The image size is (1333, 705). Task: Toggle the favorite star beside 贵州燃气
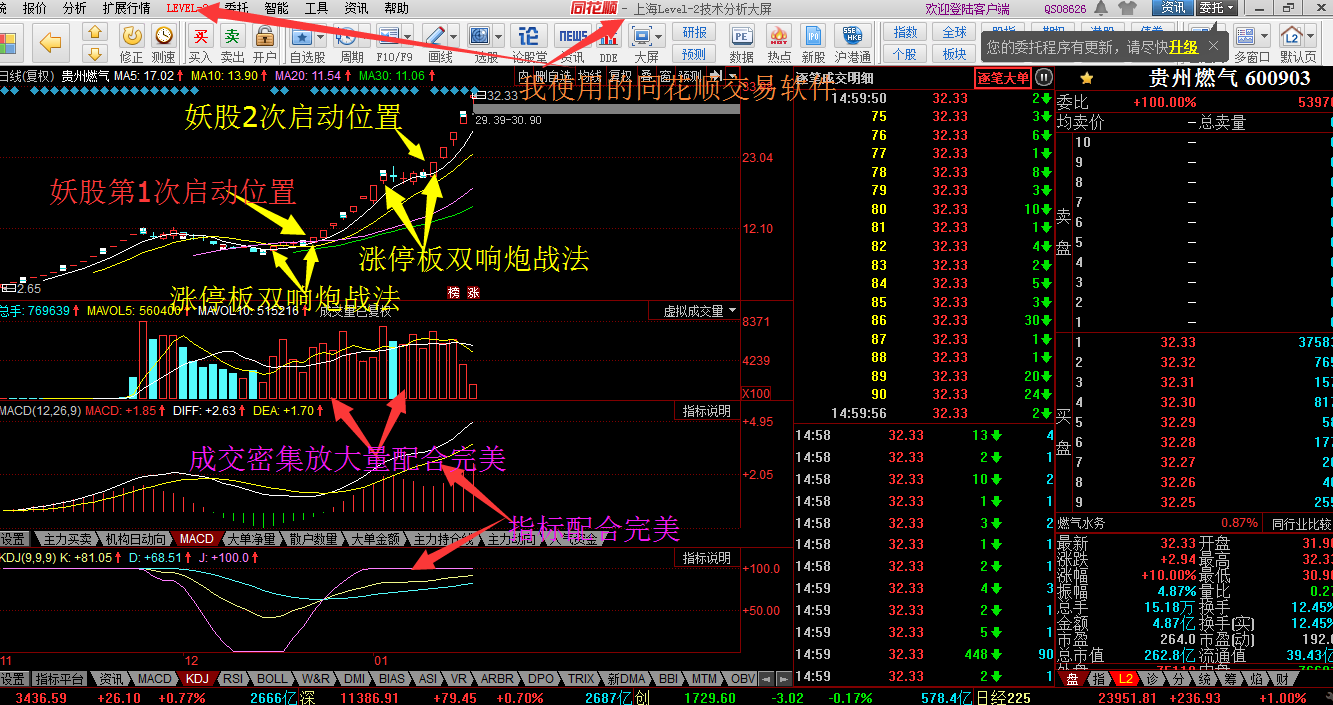click(1087, 78)
